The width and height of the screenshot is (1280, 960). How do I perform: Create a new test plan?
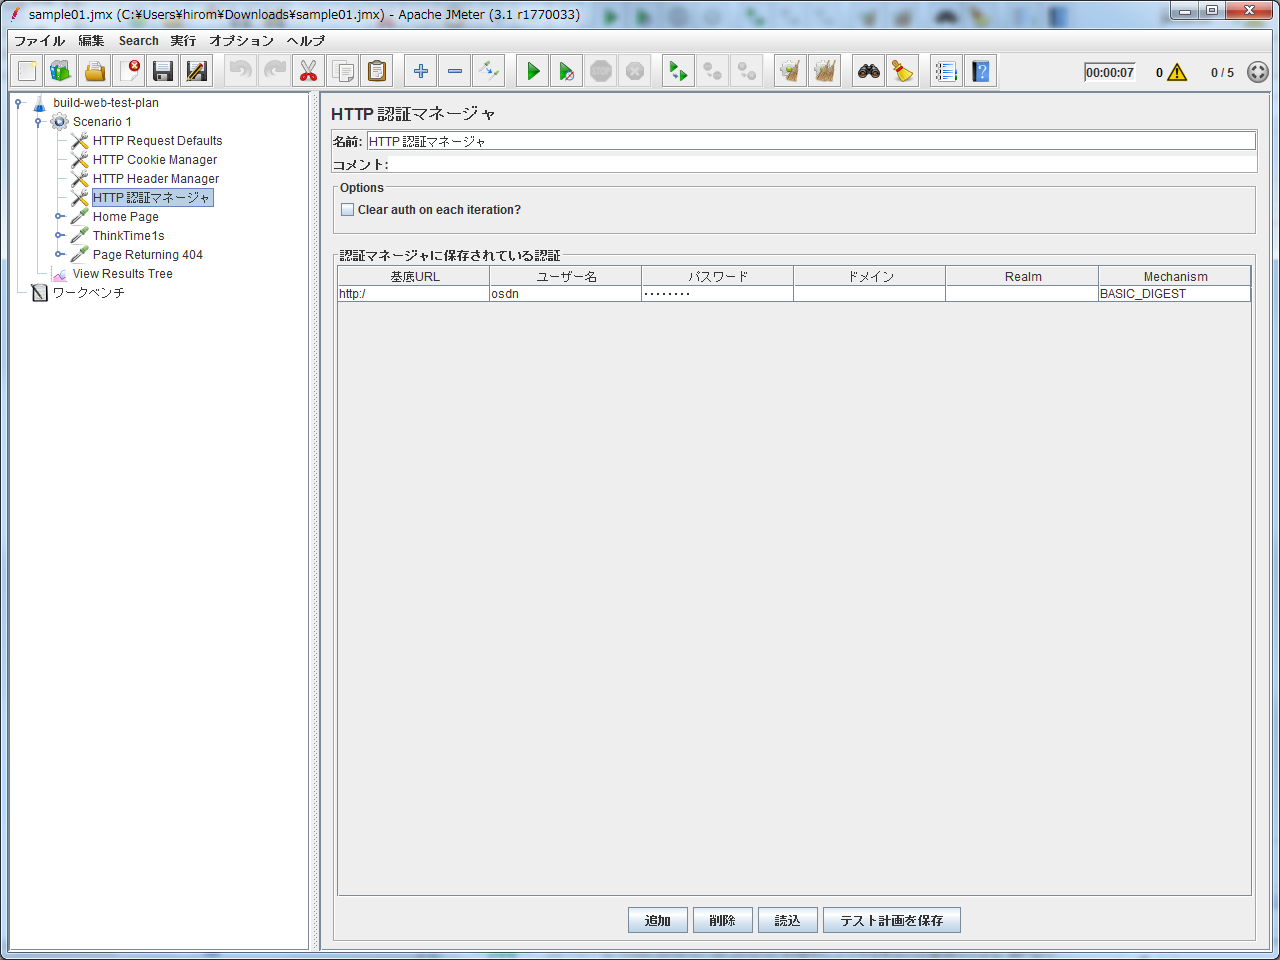click(x=27, y=71)
